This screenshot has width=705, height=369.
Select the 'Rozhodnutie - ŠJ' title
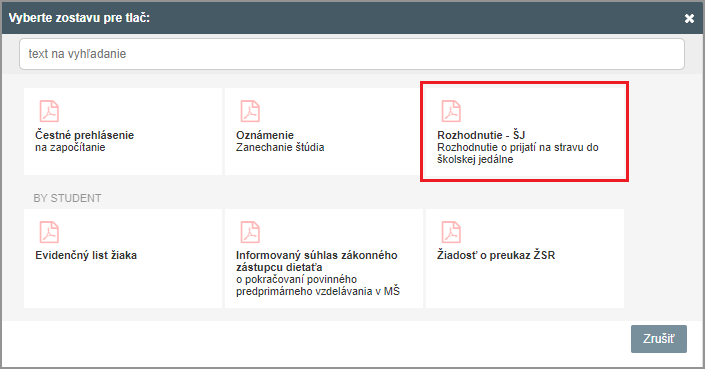click(481, 135)
